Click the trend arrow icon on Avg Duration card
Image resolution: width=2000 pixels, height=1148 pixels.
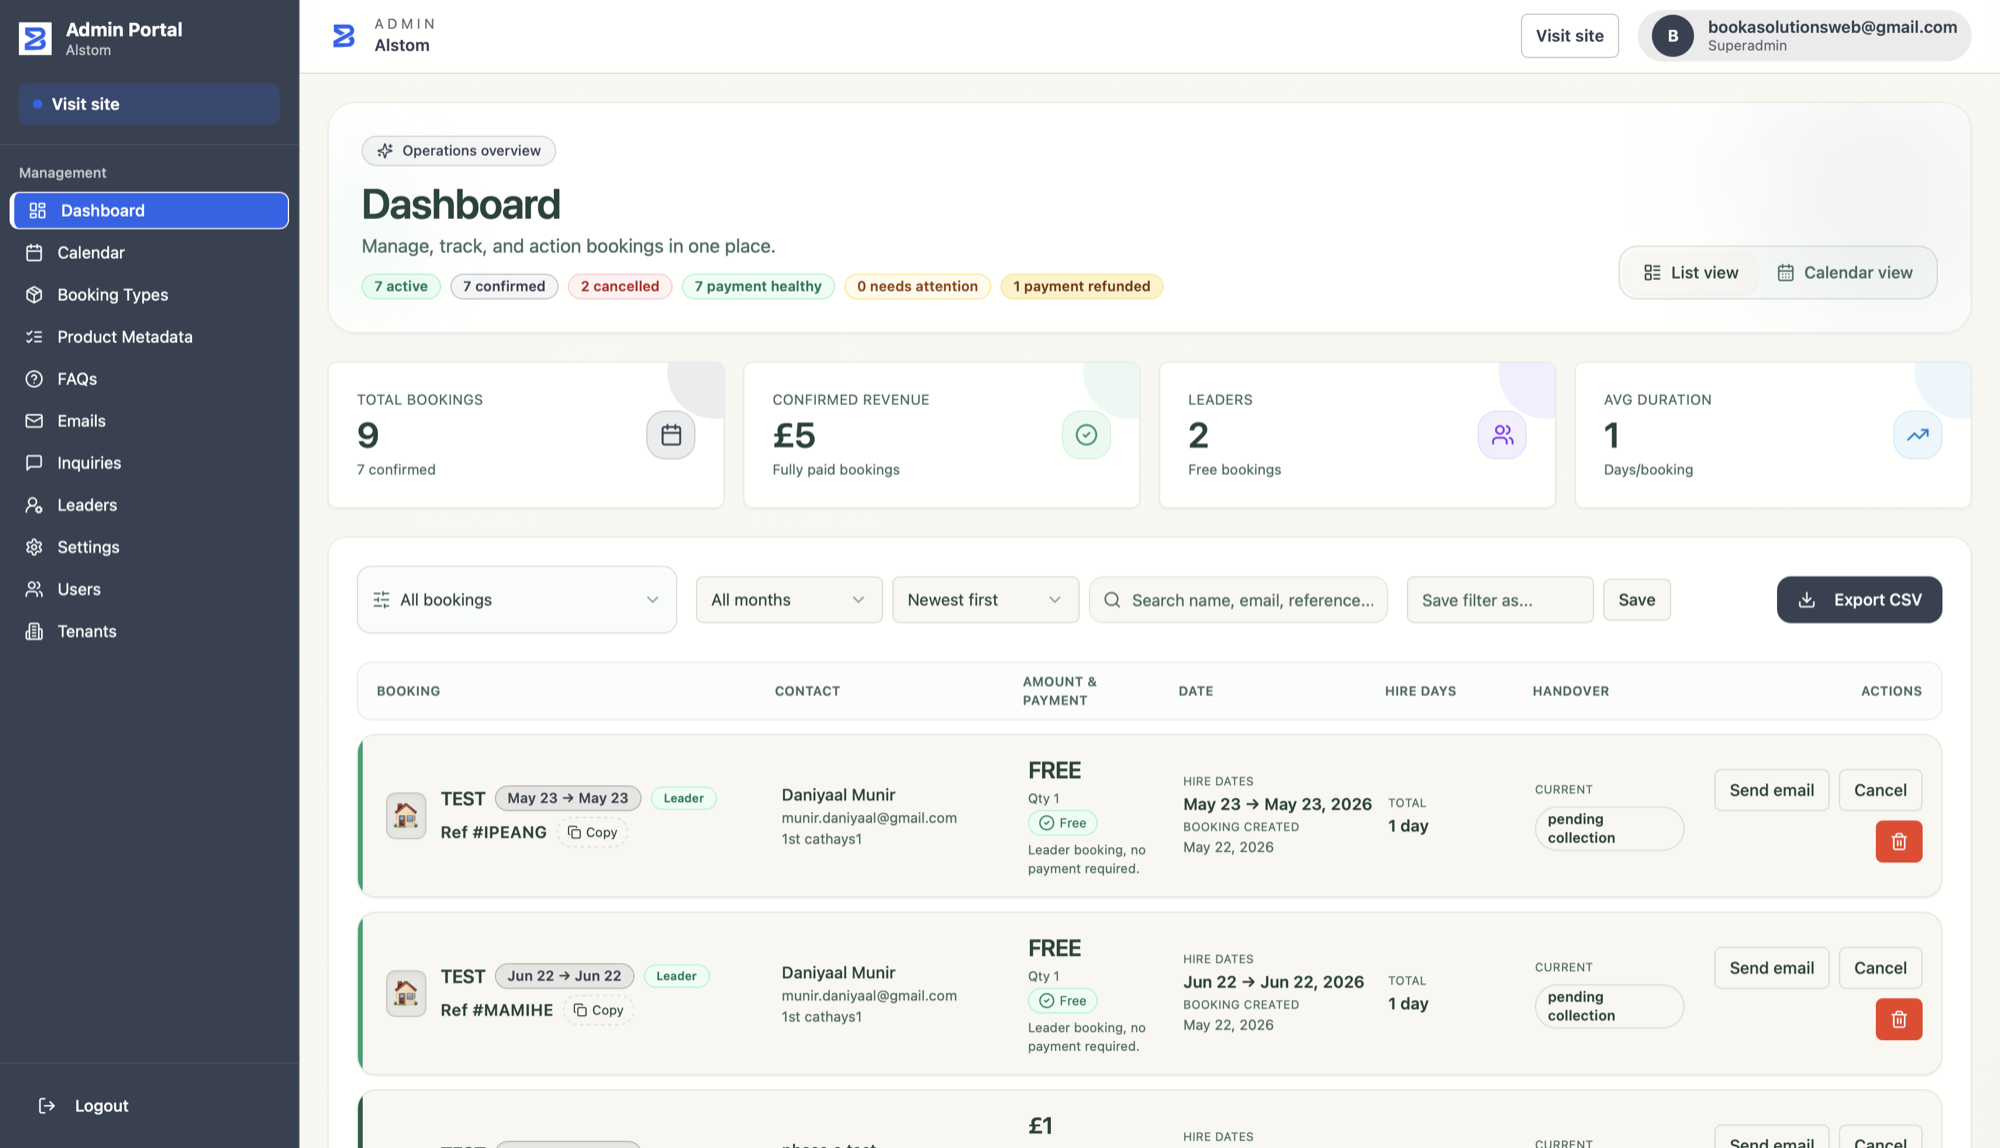[x=1918, y=435]
